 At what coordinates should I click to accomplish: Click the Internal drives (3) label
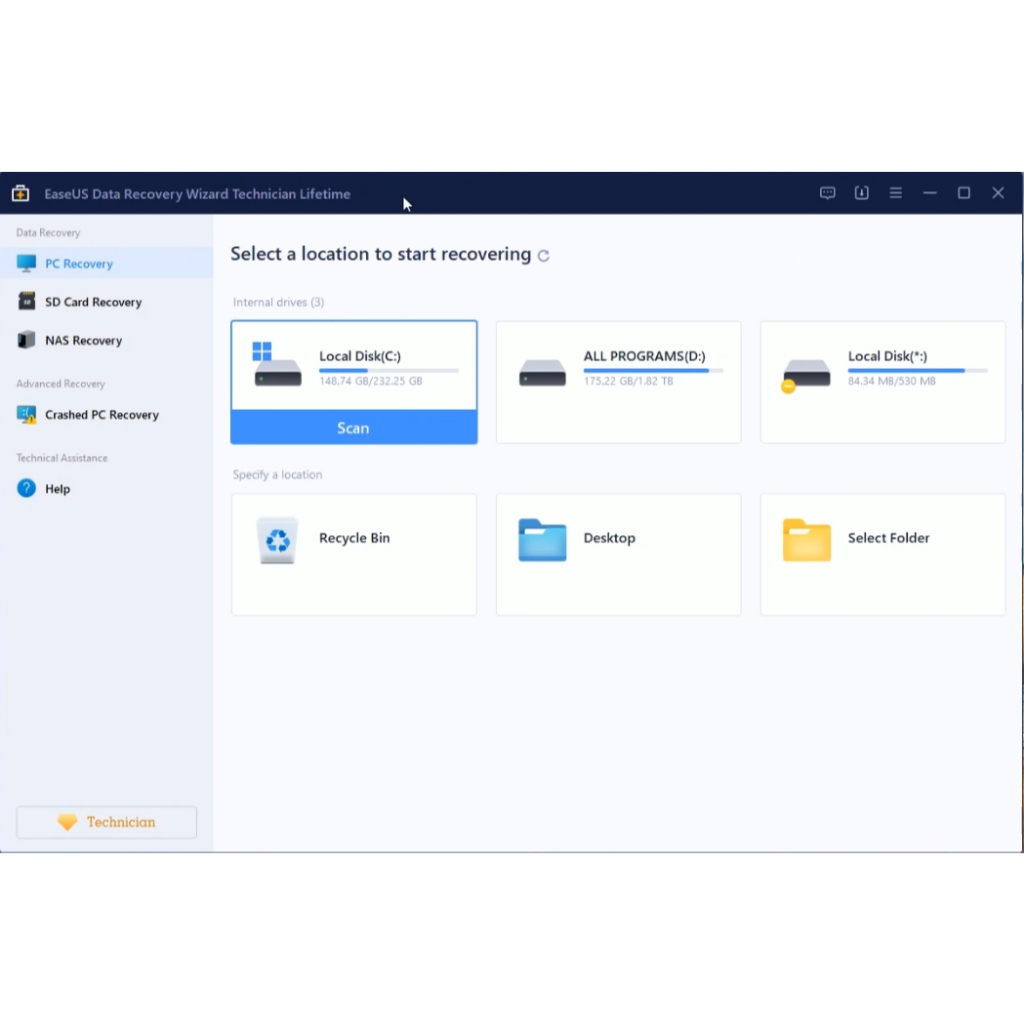coord(278,302)
